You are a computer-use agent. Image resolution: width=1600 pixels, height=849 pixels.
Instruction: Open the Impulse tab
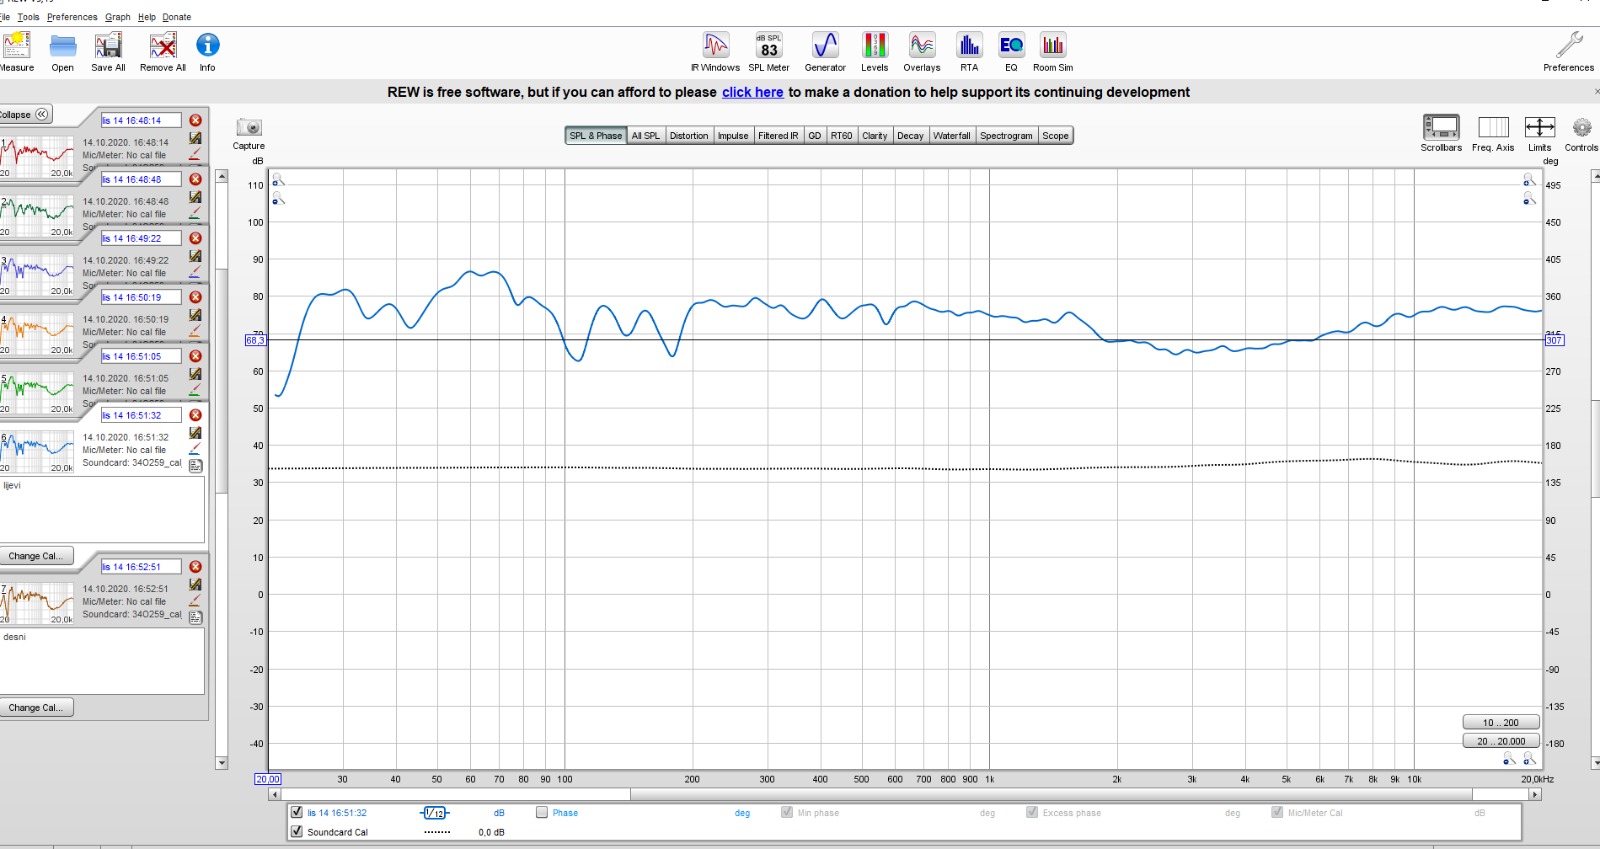tap(733, 136)
